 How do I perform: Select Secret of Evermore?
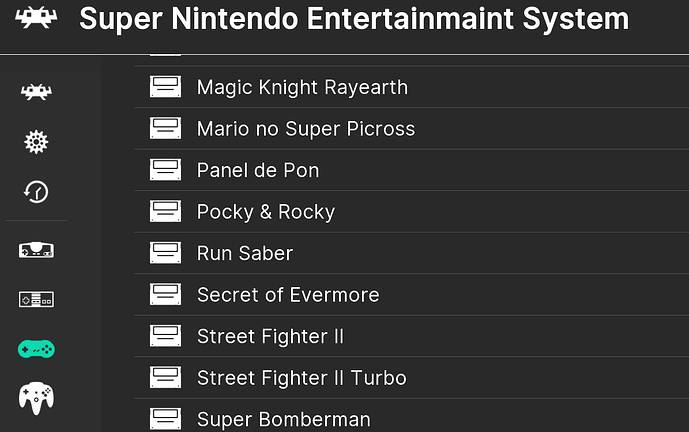[x=288, y=295]
